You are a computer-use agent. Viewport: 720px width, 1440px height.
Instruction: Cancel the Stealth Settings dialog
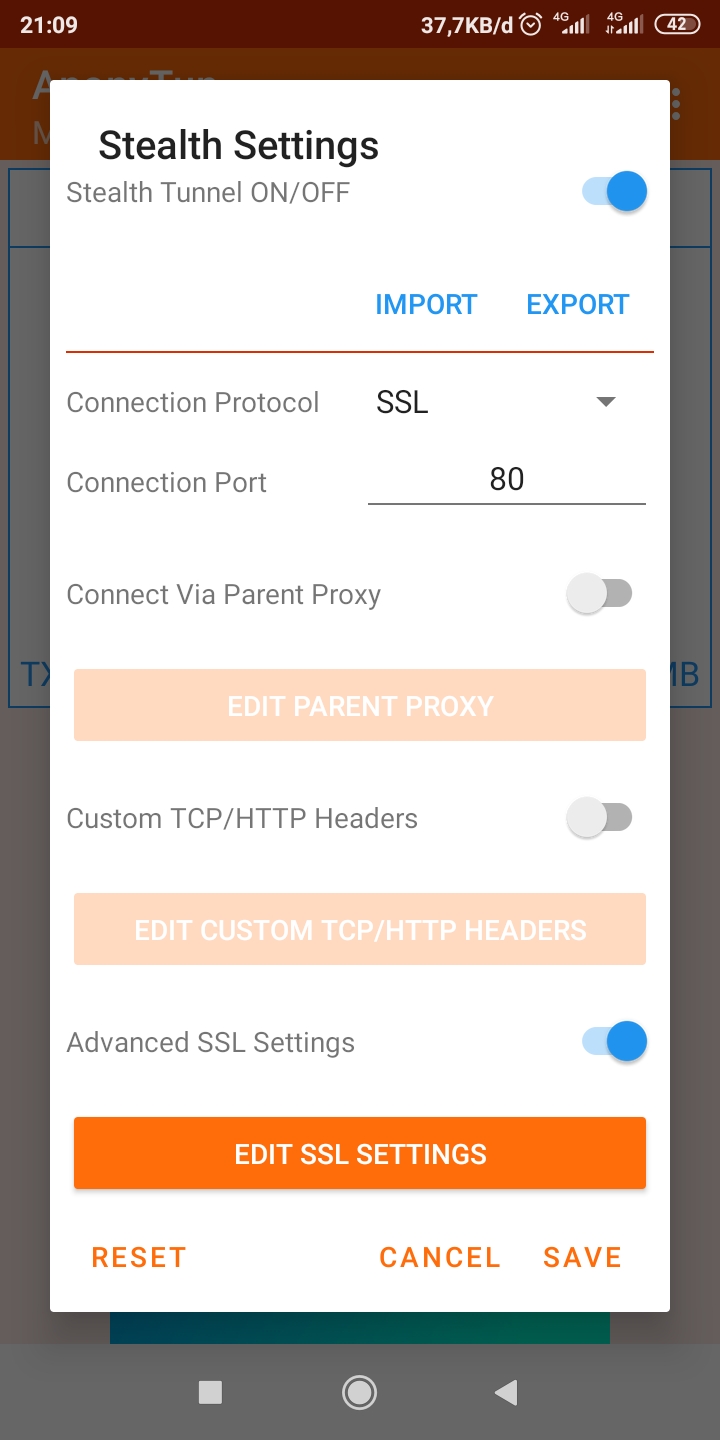point(440,1257)
